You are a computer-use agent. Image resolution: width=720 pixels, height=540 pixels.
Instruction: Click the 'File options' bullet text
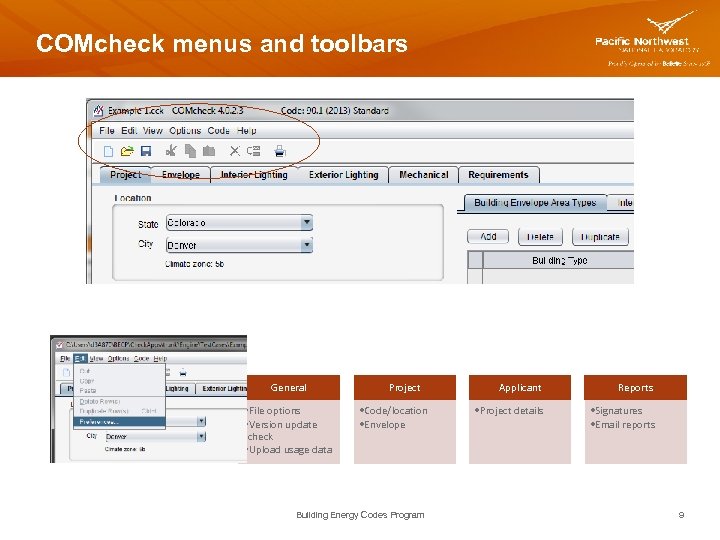(274, 411)
